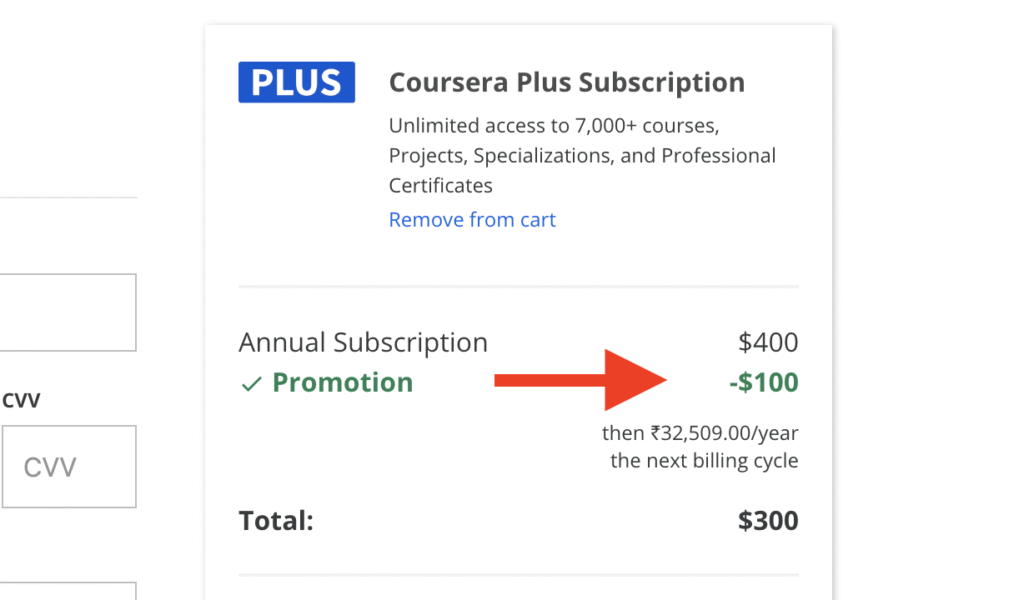1024x600 pixels.
Task: Click the red arrow pointing at the discount
Action: click(x=590, y=381)
